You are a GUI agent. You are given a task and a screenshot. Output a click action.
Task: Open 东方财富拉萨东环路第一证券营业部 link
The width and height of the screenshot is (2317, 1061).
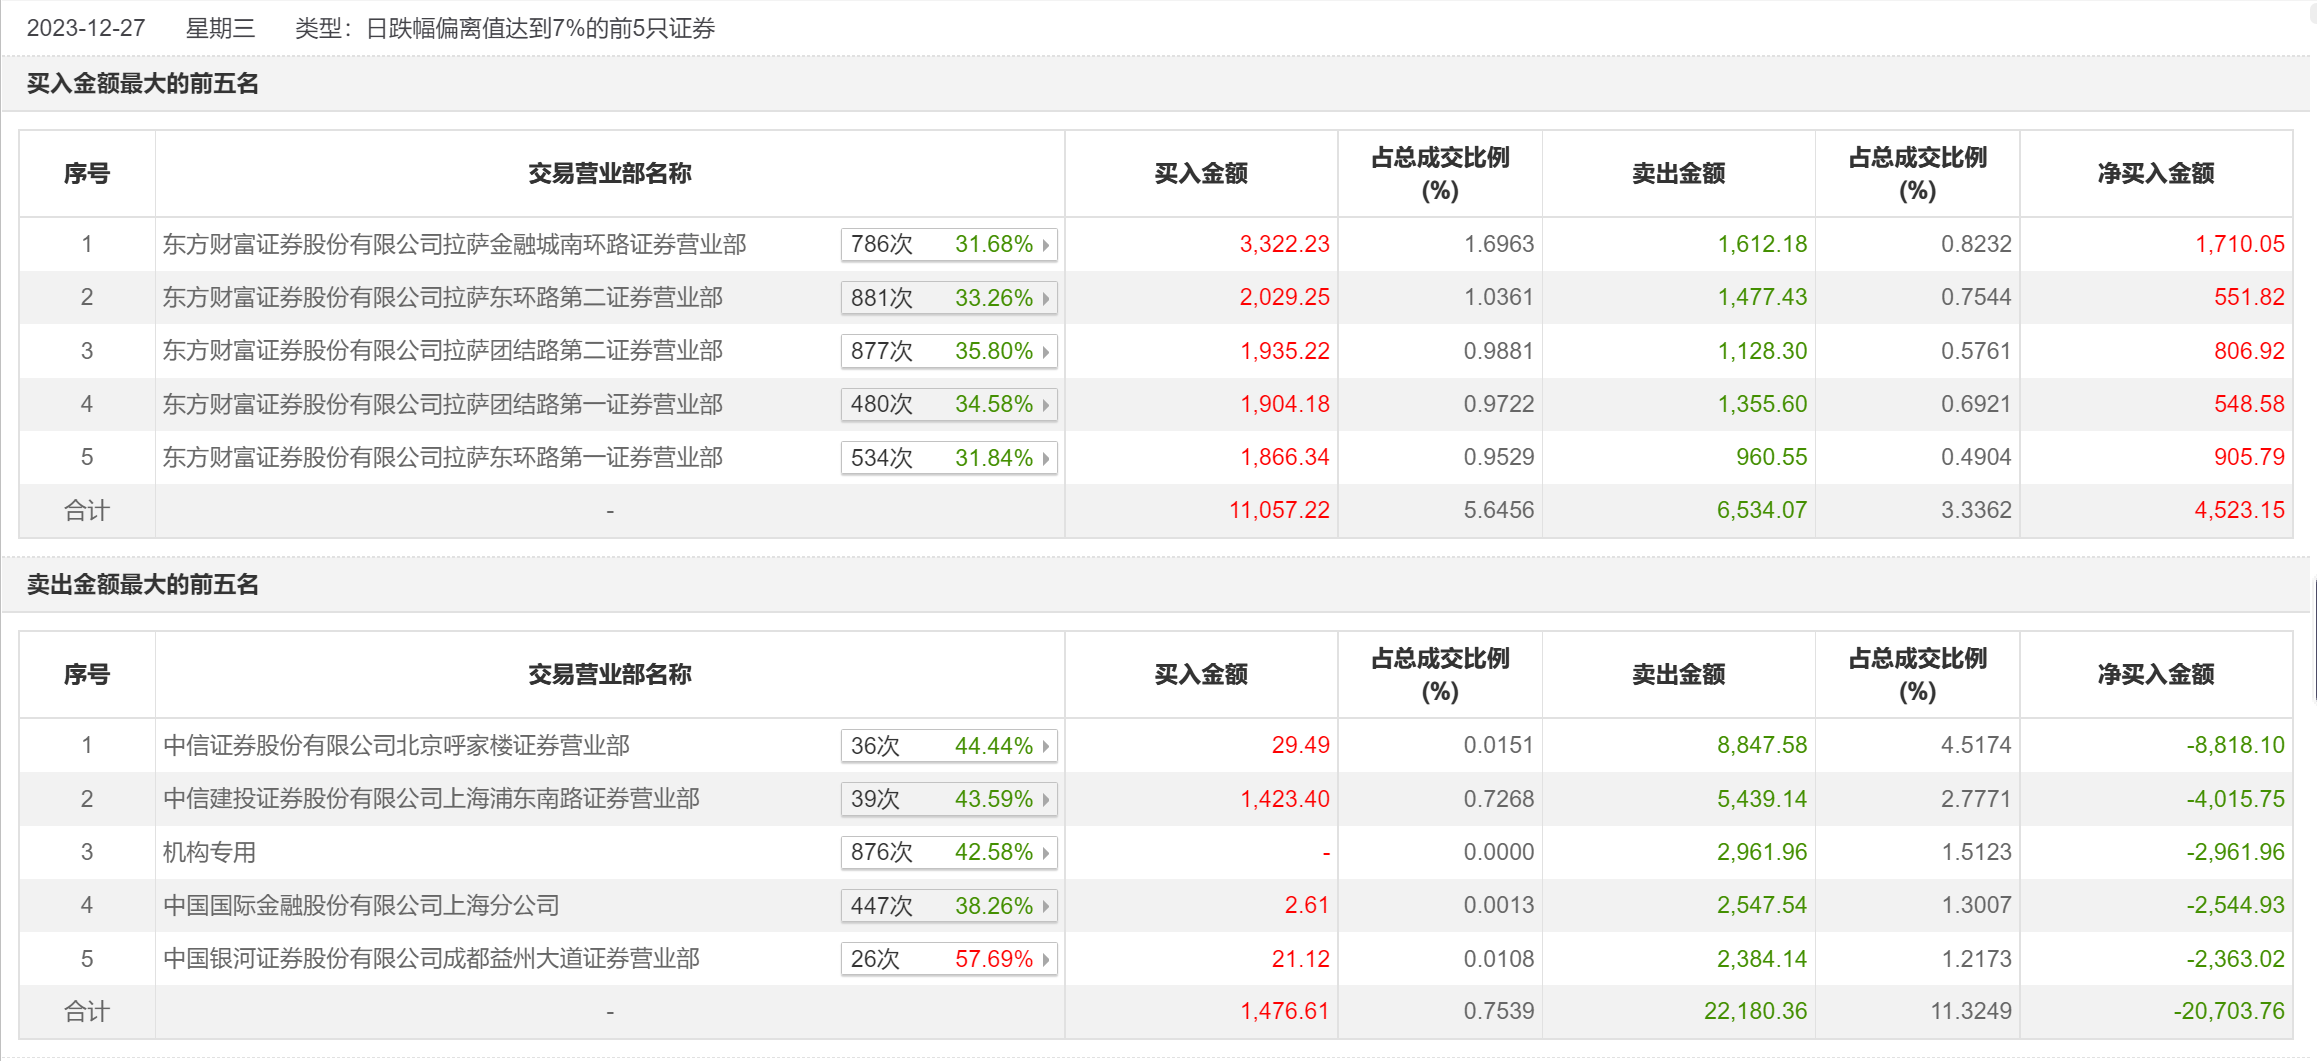coord(442,458)
